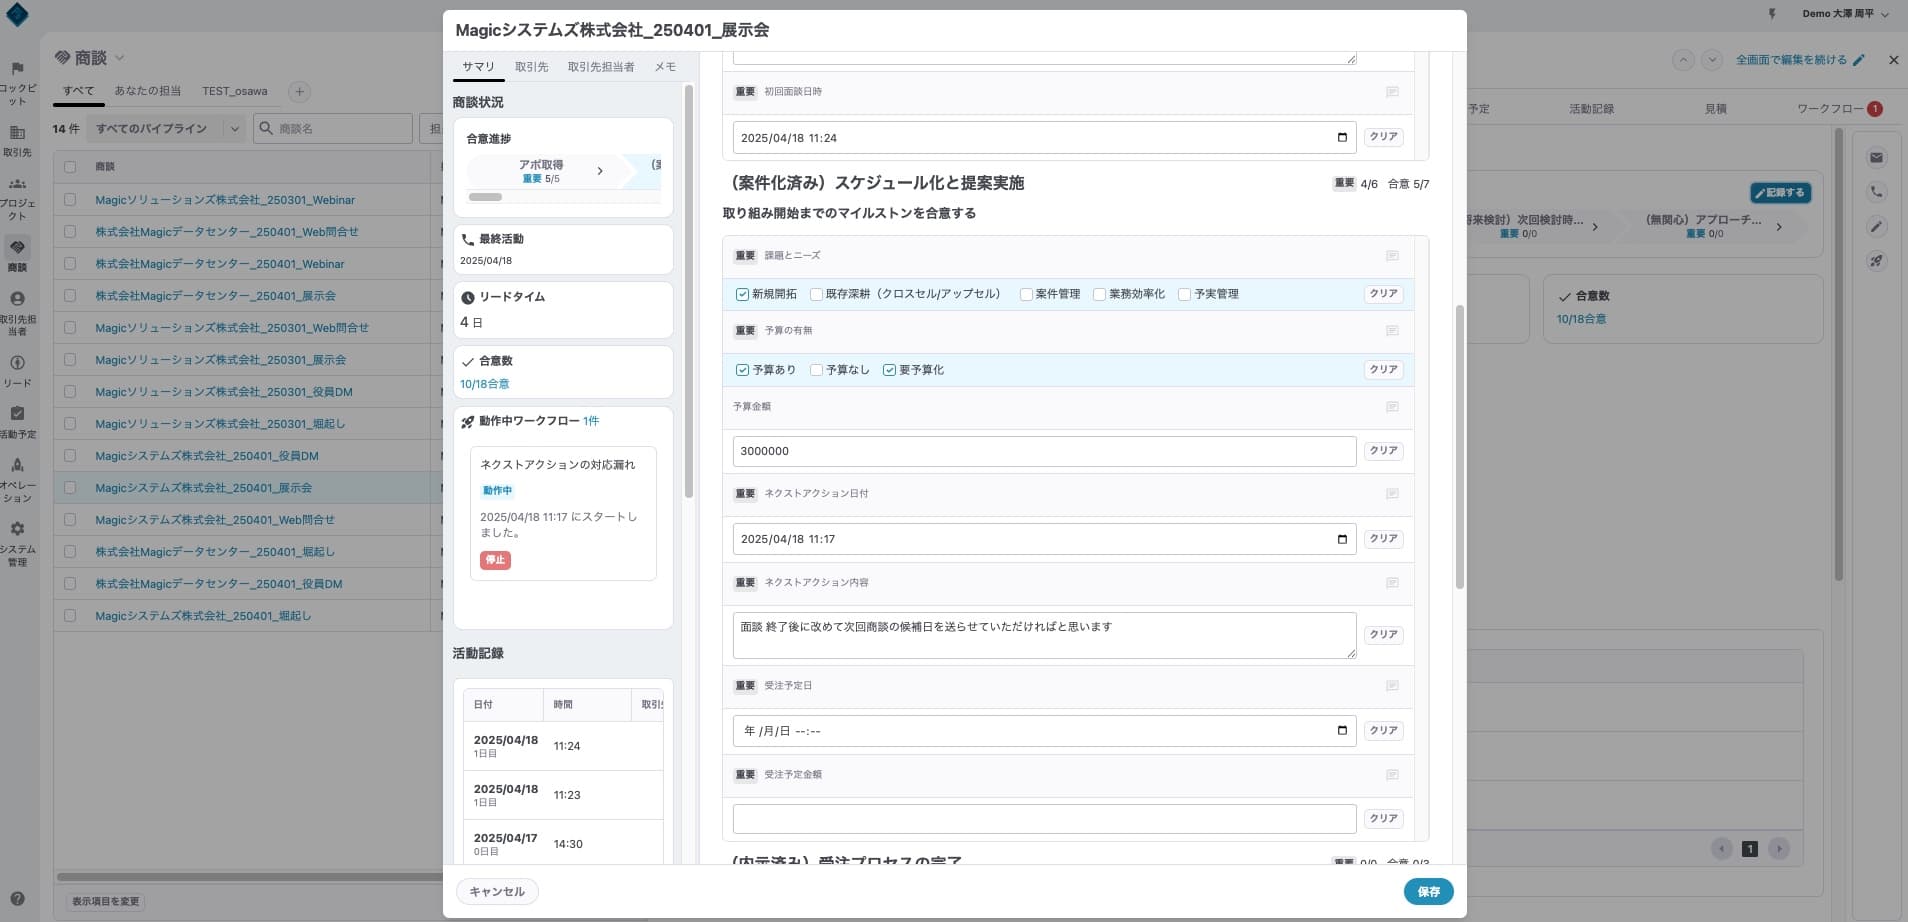Toggle the 新規開拓 checkbox
1908x922 pixels.
click(742, 294)
